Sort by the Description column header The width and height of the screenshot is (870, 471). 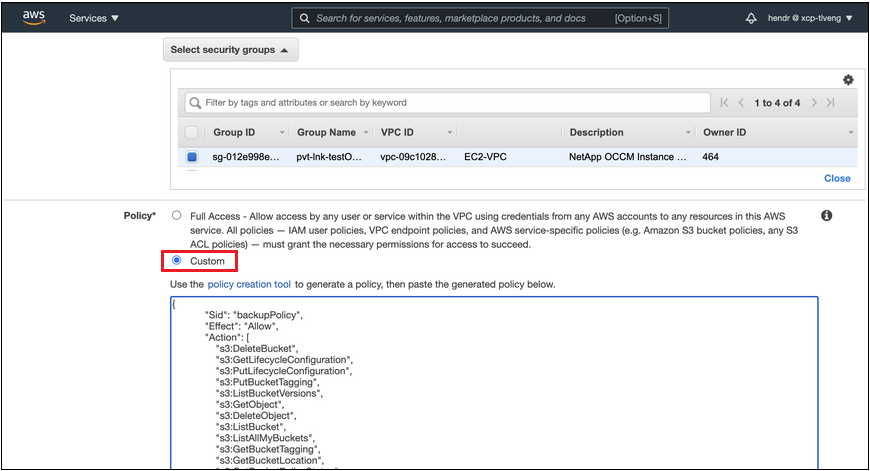point(596,132)
